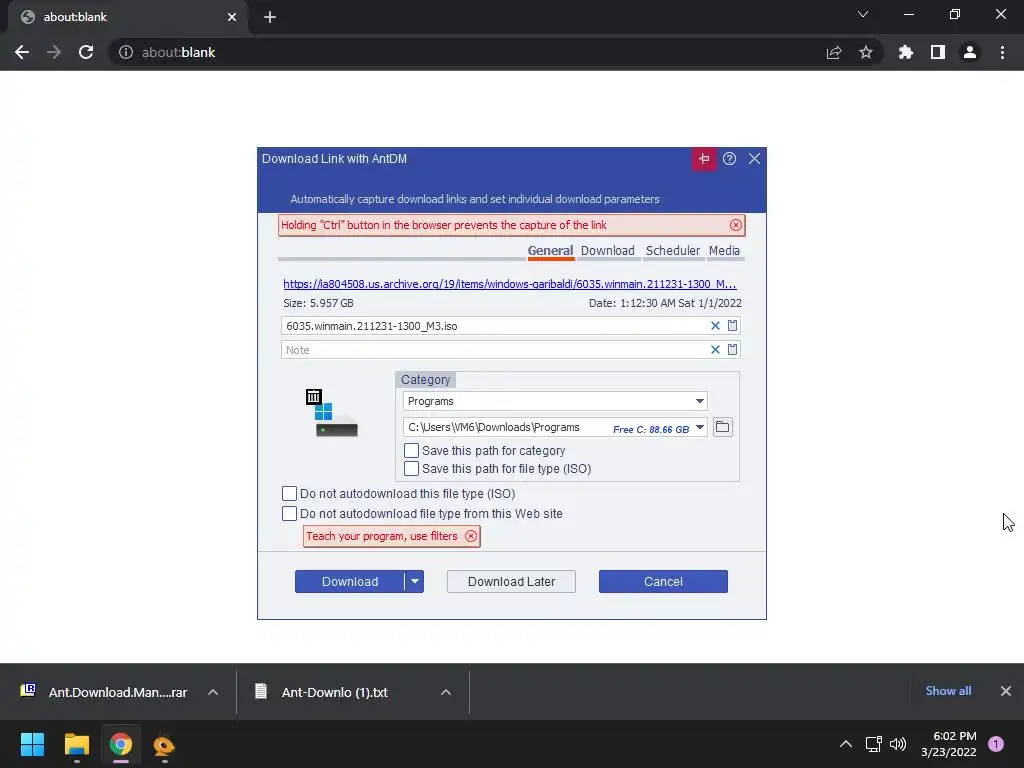The height and width of the screenshot is (768, 1024).
Task: Enable Save this path for file type (ISO)
Action: pyautogui.click(x=411, y=469)
